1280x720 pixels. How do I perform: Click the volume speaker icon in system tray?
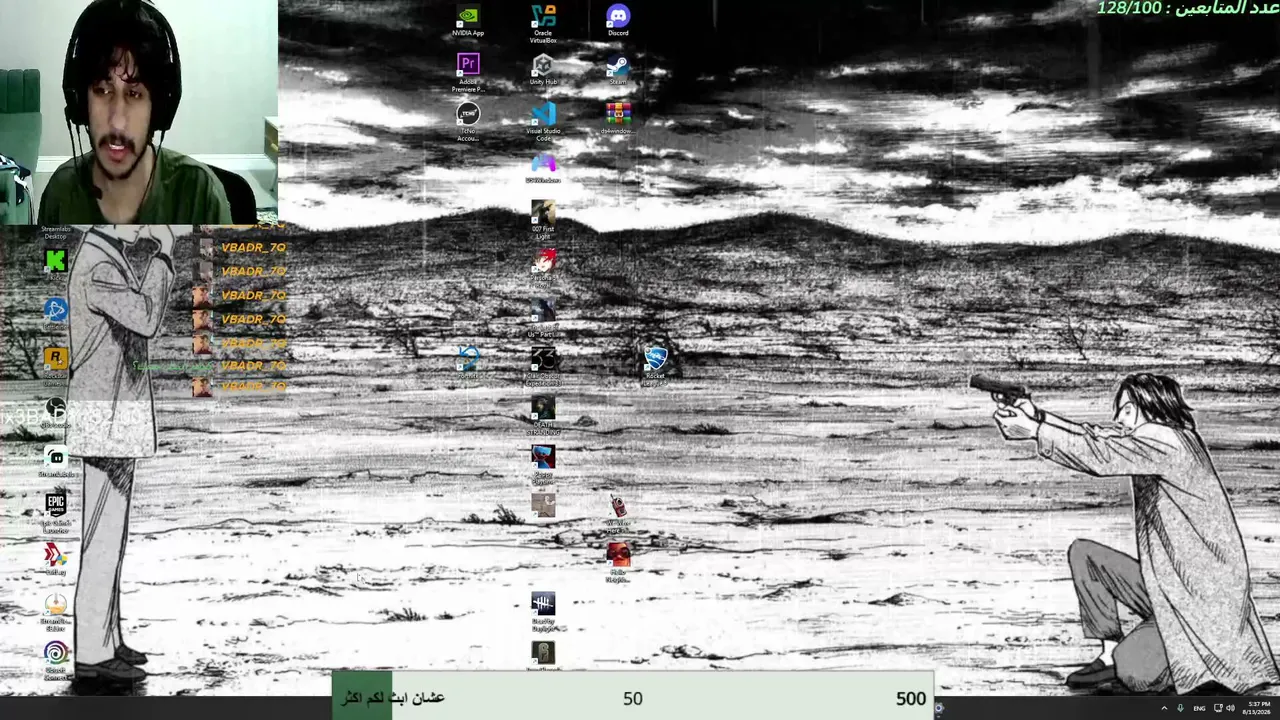coord(1230,708)
